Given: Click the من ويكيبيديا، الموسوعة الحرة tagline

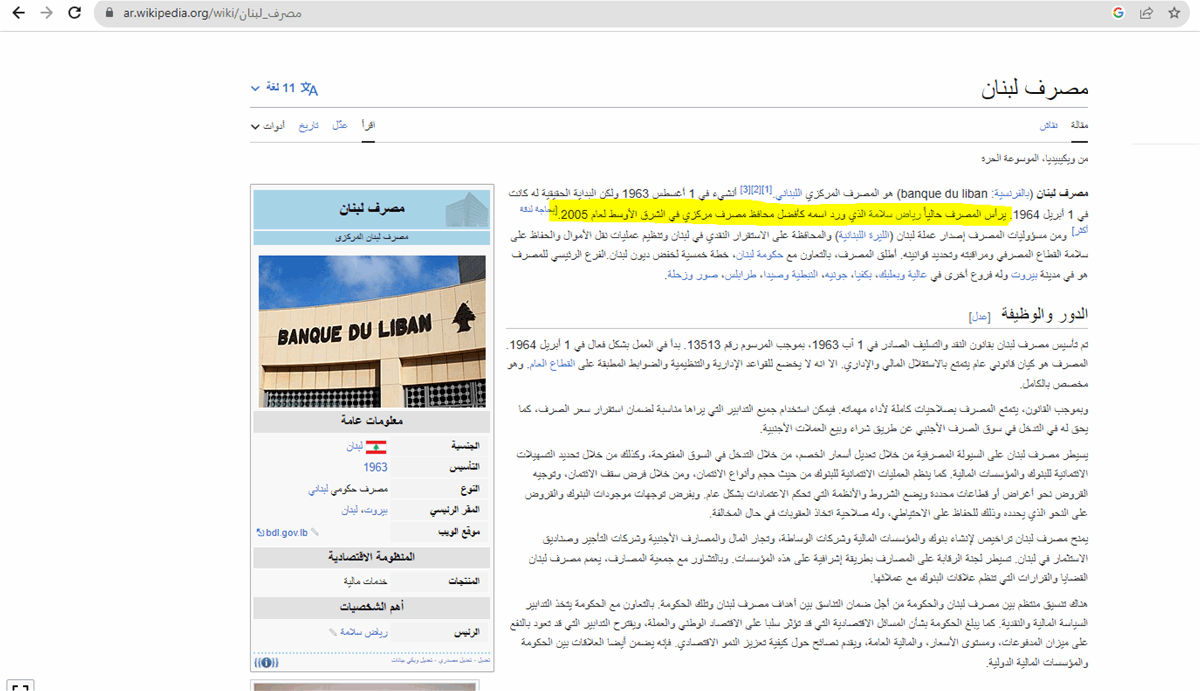Looking at the screenshot, I should (x=1037, y=159).
